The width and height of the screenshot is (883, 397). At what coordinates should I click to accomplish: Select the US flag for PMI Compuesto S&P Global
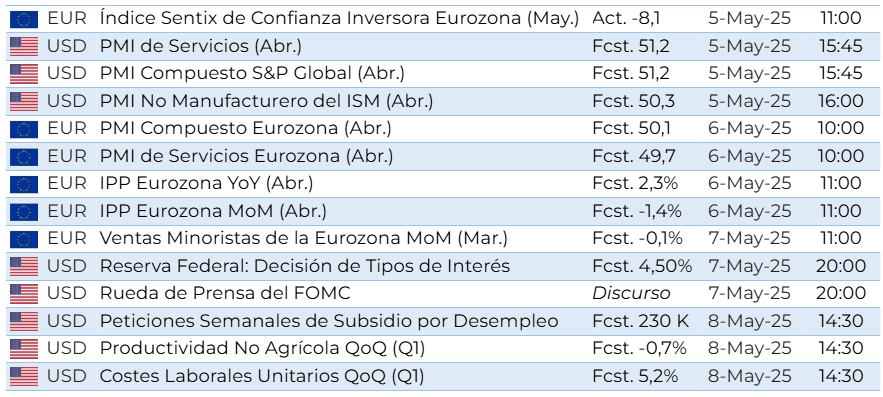click(24, 74)
